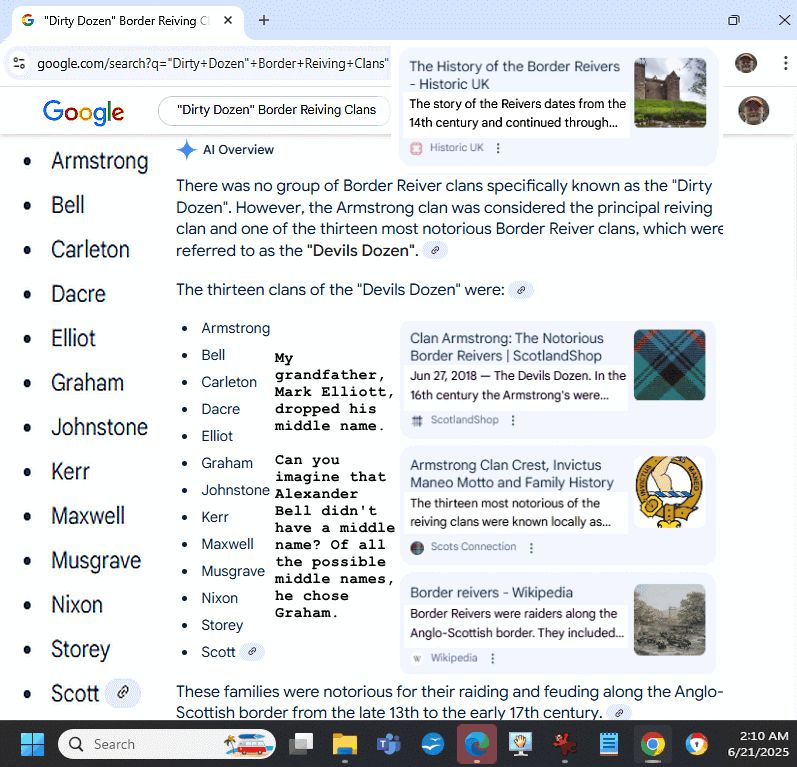Image resolution: width=797 pixels, height=767 pixels.
Task: Open more options for Historic UK source
Action: point(498,148)
